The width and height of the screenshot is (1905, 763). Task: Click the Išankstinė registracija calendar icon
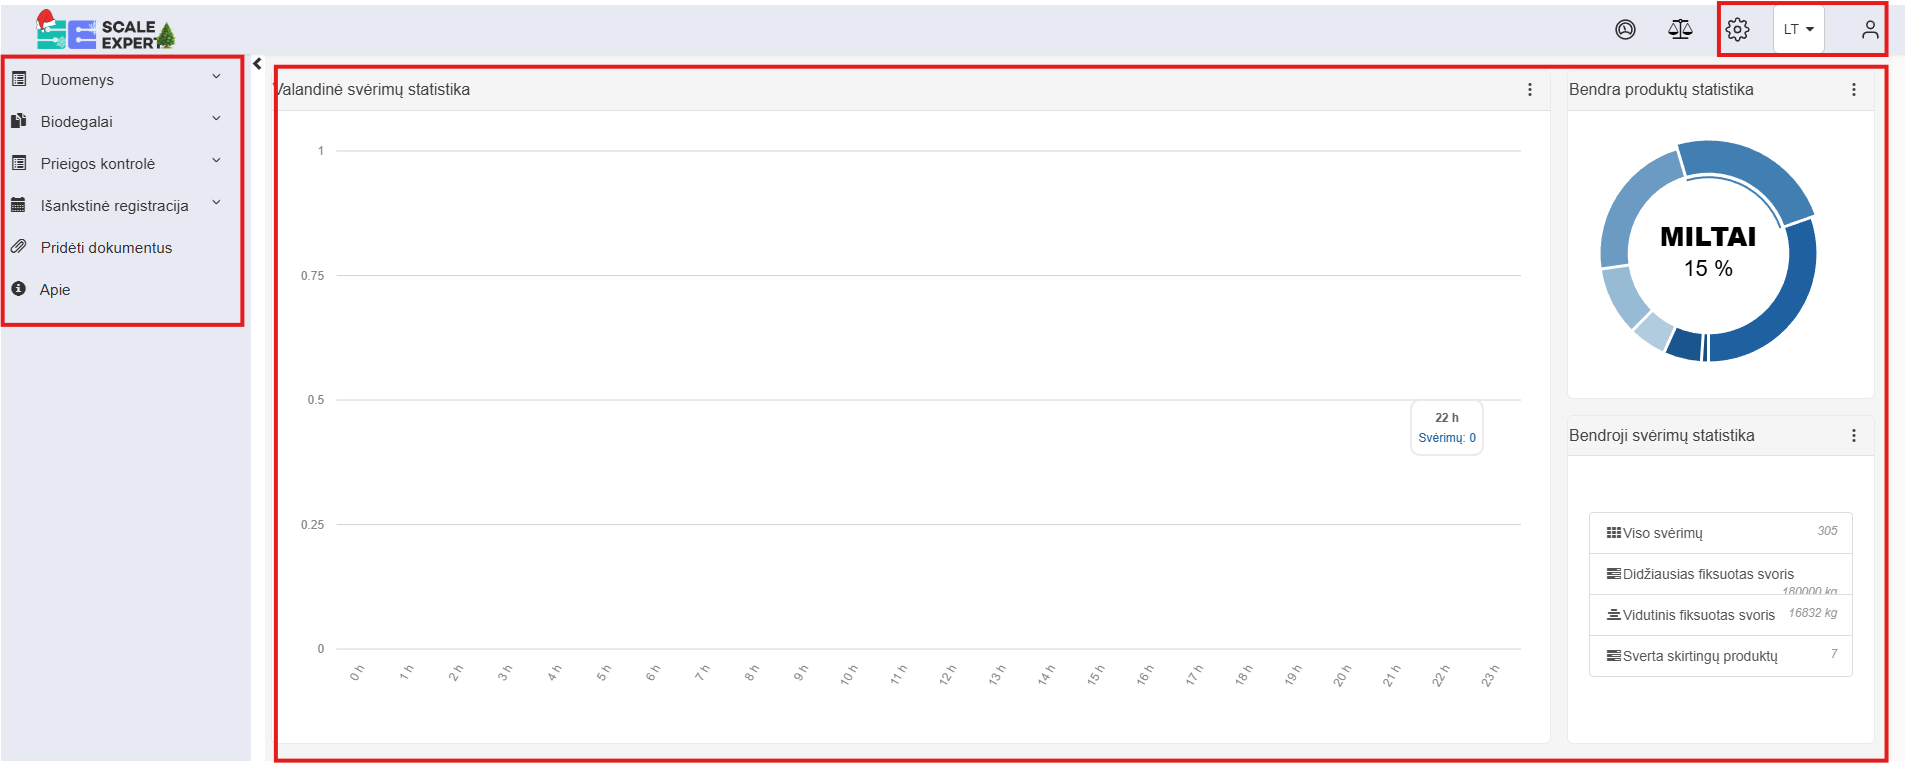coord(18,205)
